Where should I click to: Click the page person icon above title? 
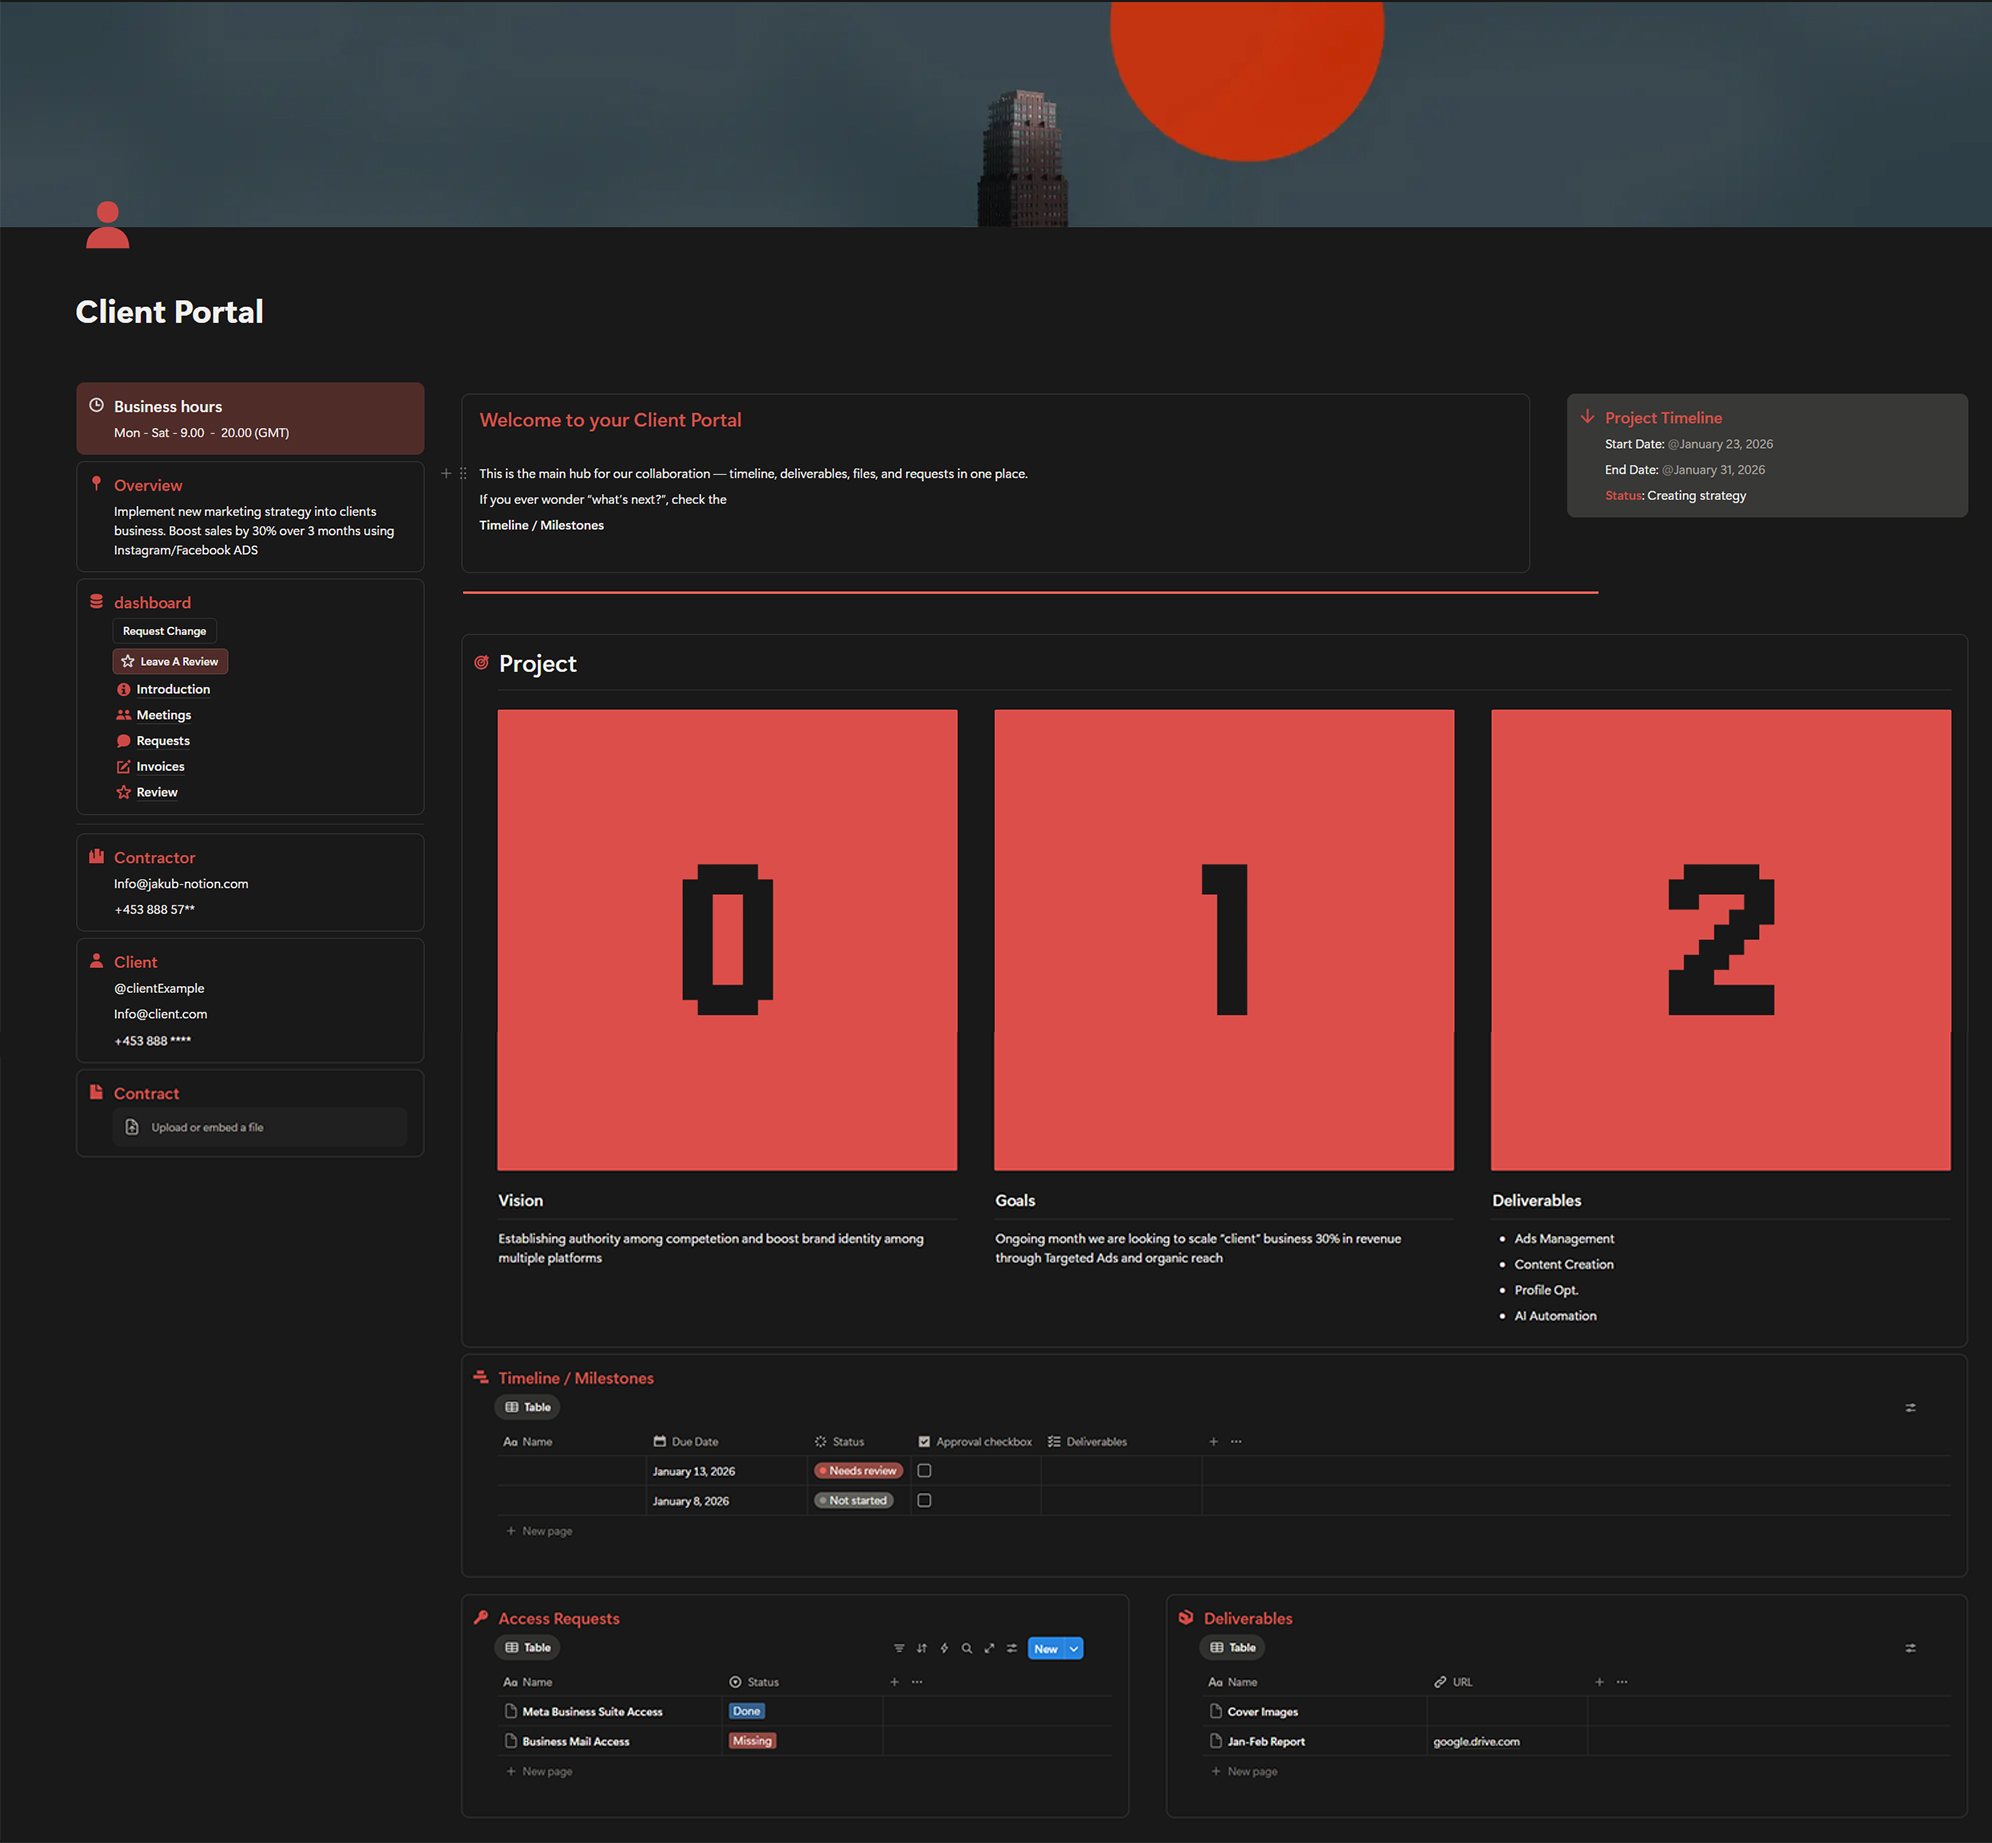click(x=108, y=225)
